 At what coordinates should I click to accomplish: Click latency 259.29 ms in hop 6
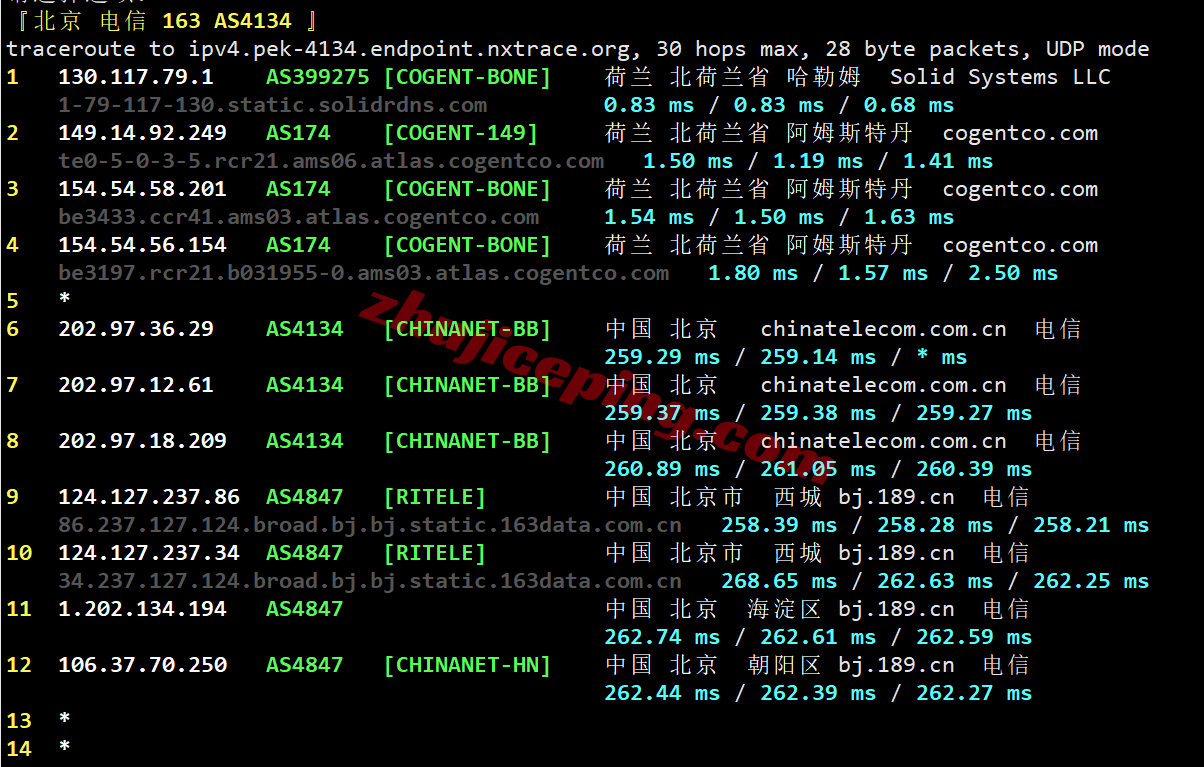662,357
